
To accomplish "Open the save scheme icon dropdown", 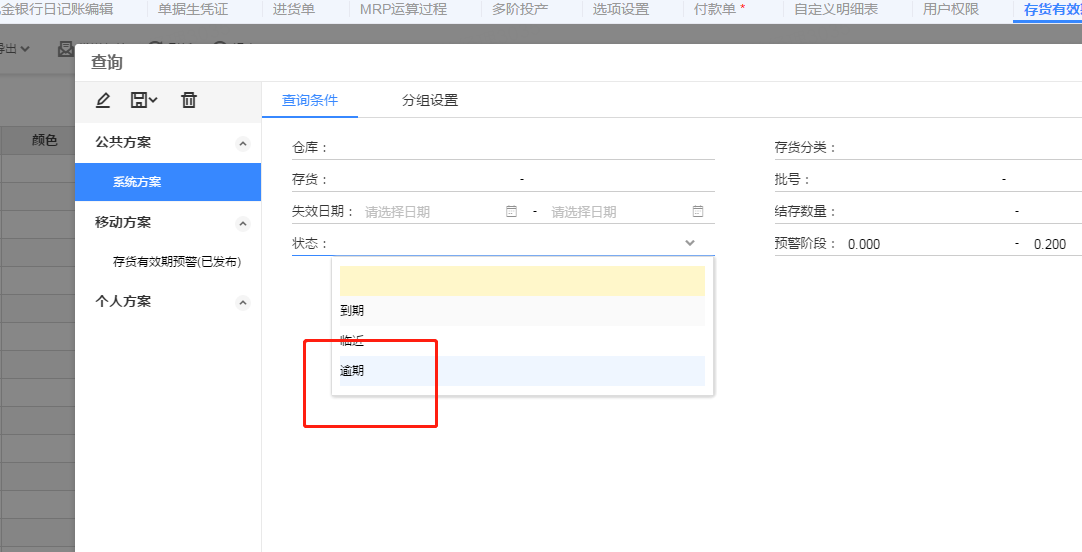I will pyautogui.click(x=144, y=100).
